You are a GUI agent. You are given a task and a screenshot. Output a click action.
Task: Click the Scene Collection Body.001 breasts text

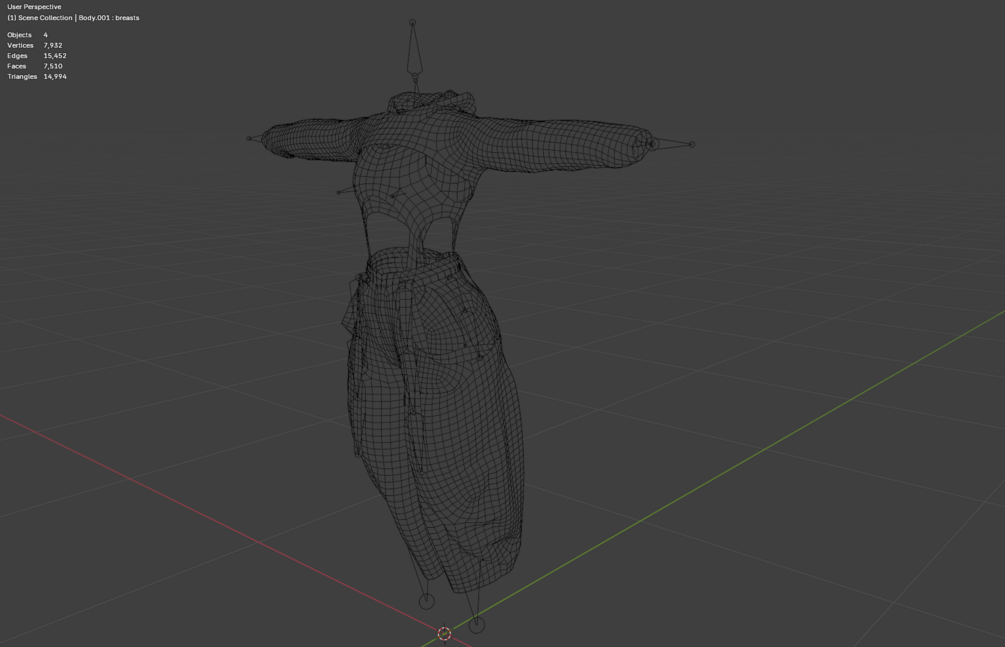(73, 18)
